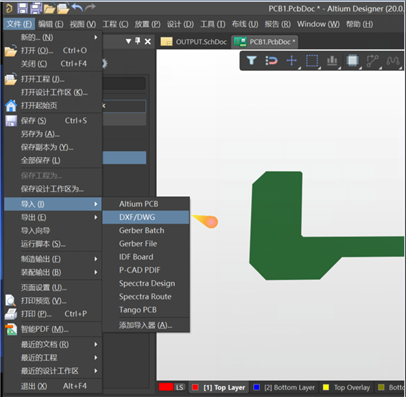
Task: Open the 放置 (P) menu
Action: point(147,24)
